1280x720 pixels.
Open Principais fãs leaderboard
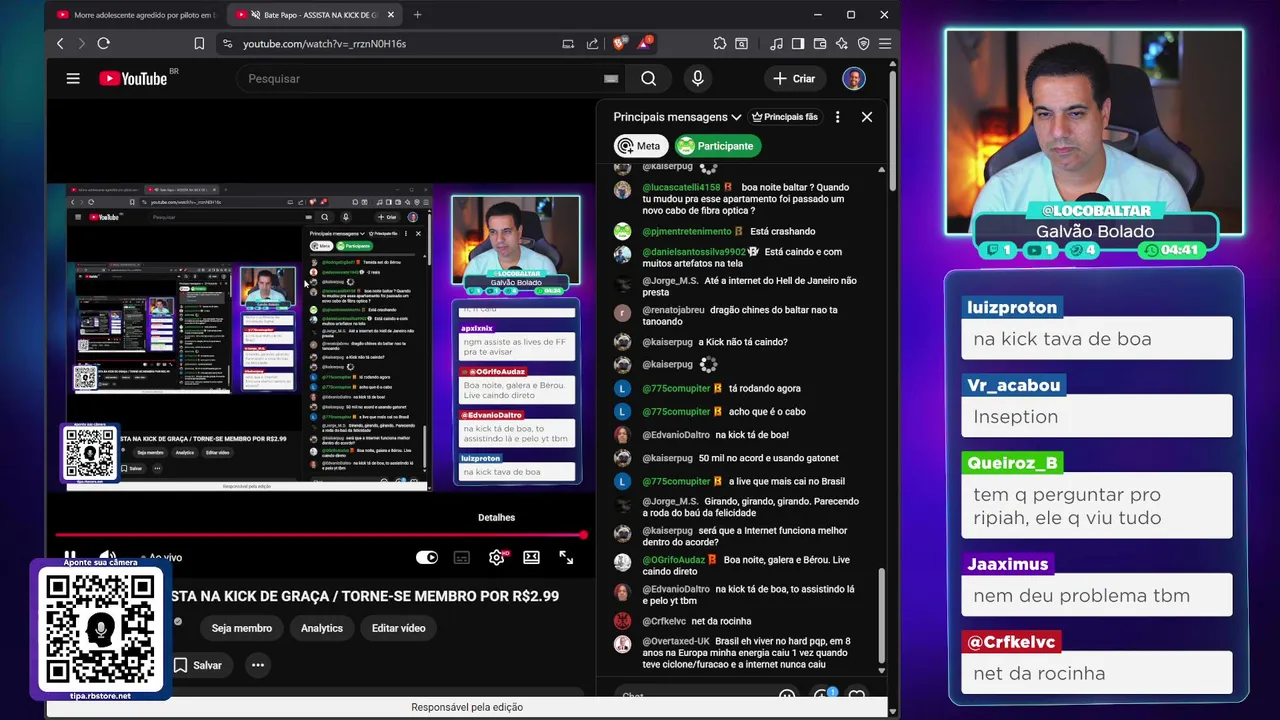785,117
